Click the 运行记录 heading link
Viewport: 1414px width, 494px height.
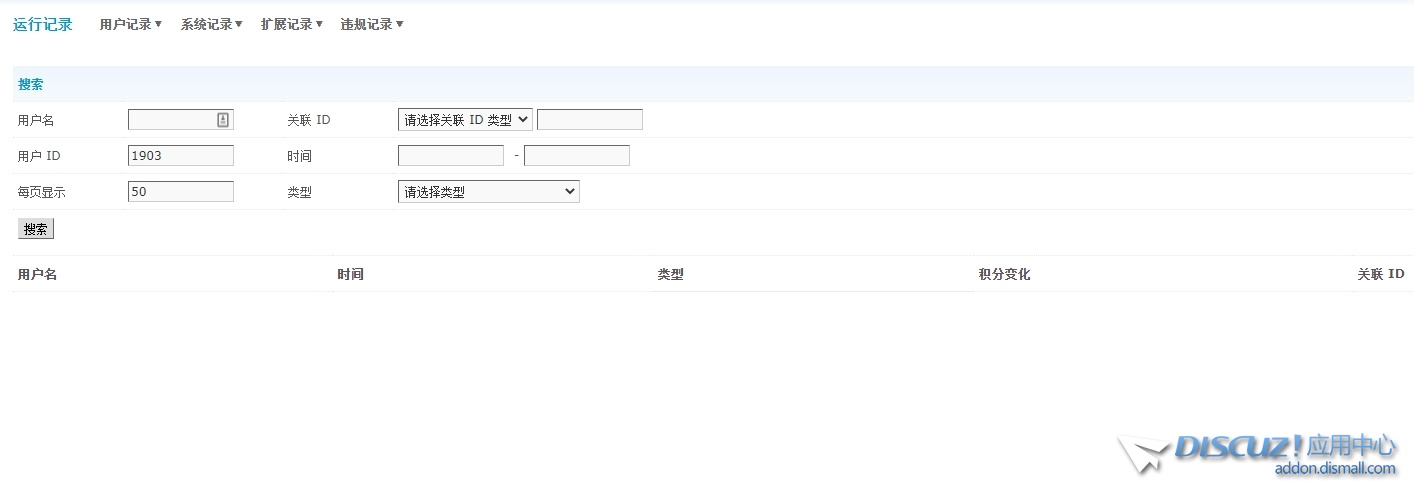tap(43, 25)
